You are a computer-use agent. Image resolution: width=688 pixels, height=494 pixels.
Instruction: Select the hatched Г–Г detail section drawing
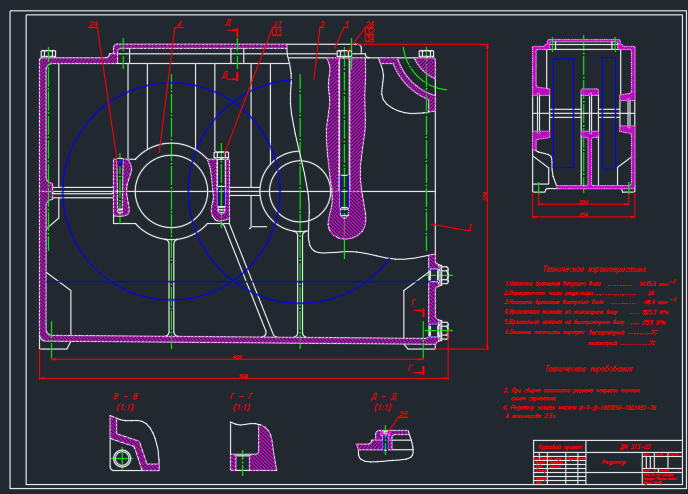click(252, 447)
